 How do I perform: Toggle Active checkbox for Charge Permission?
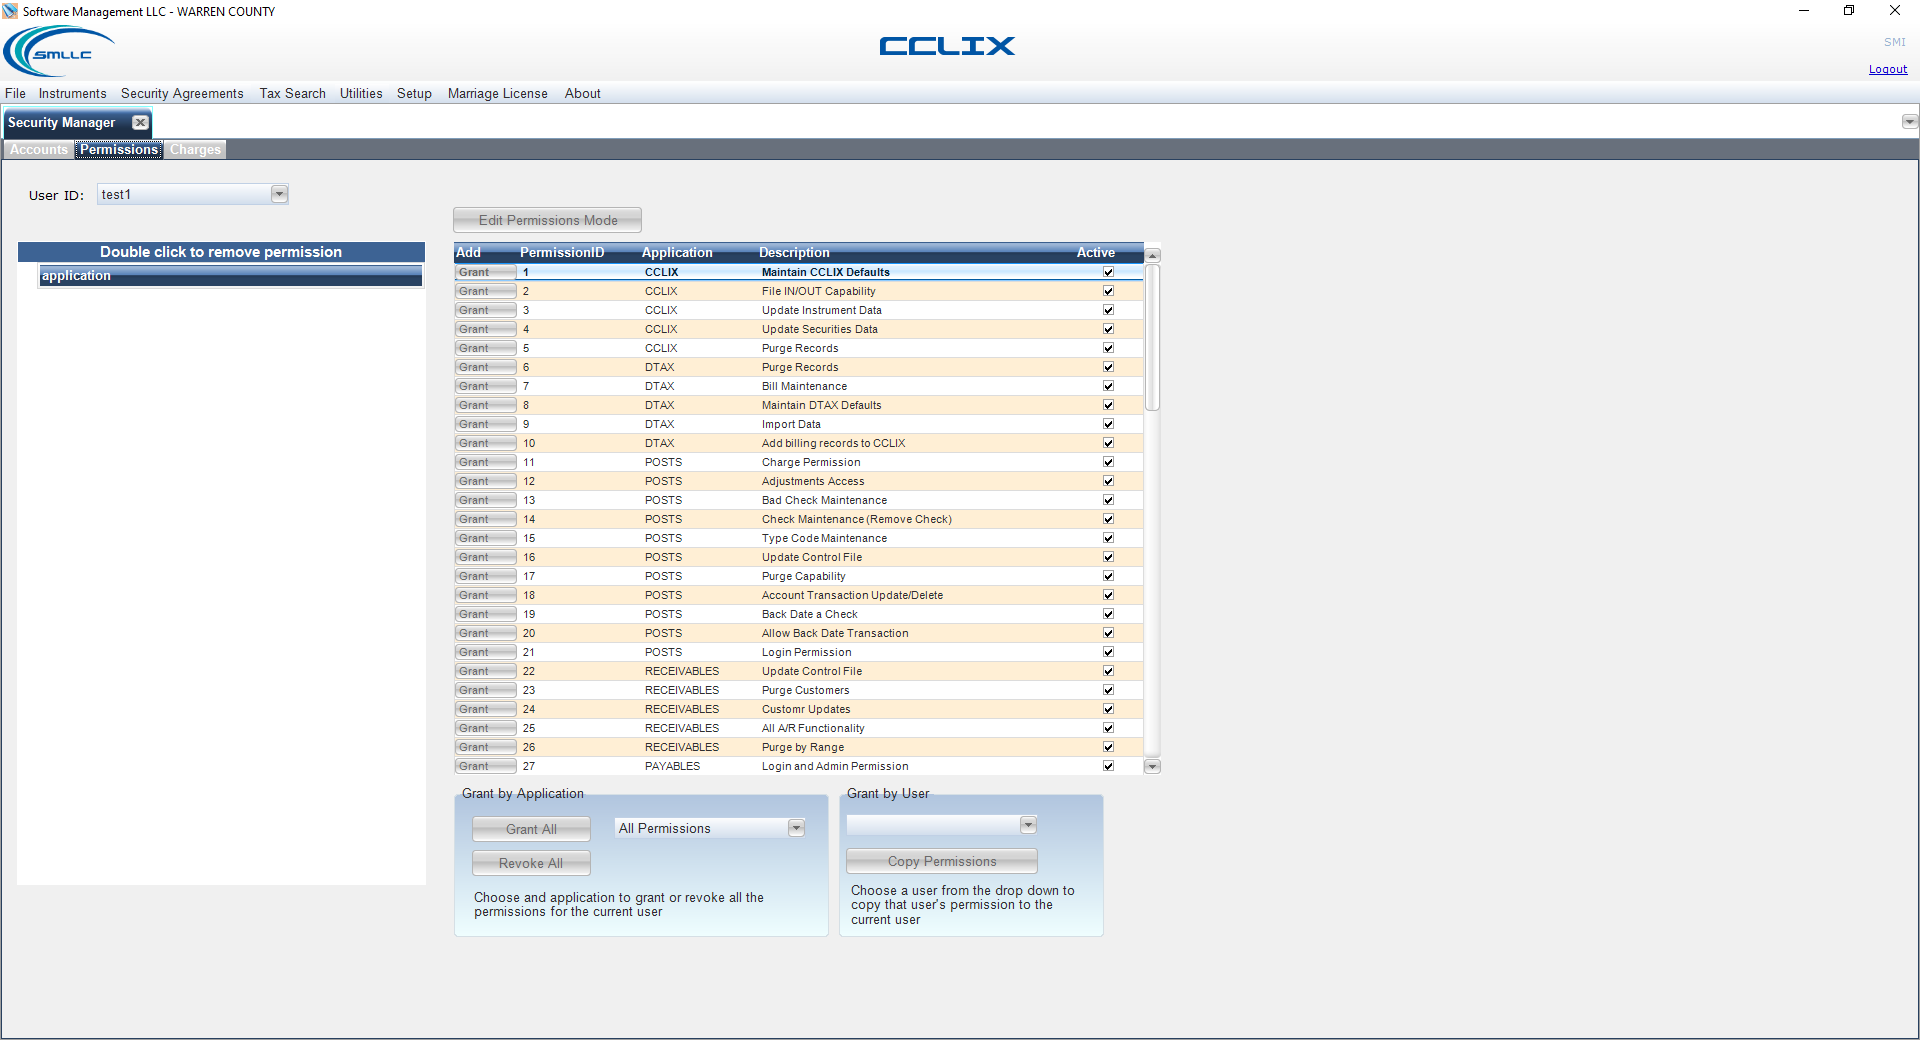pyautogui.click(x=1108, y=462)
